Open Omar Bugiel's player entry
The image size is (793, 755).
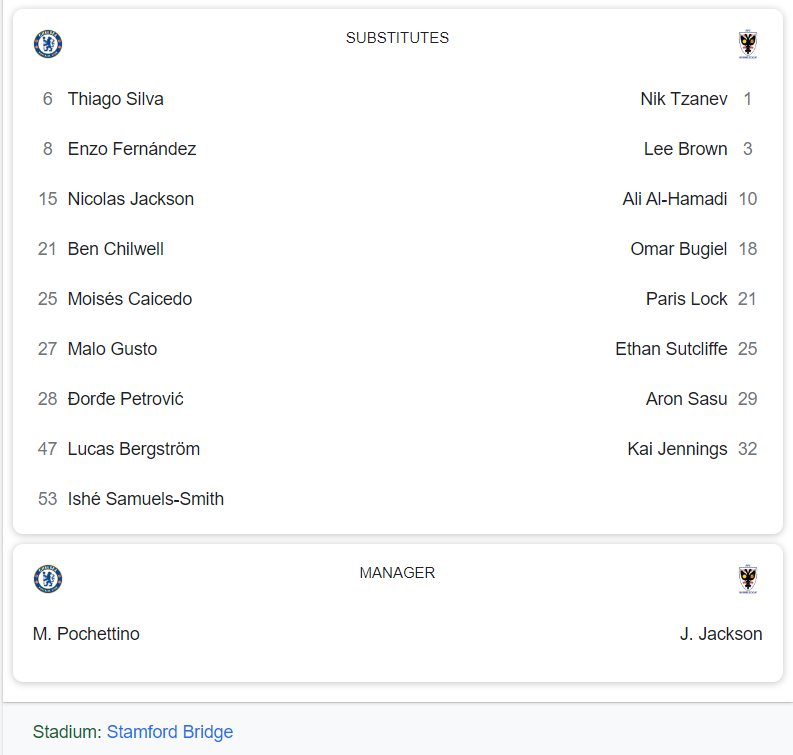679,249
